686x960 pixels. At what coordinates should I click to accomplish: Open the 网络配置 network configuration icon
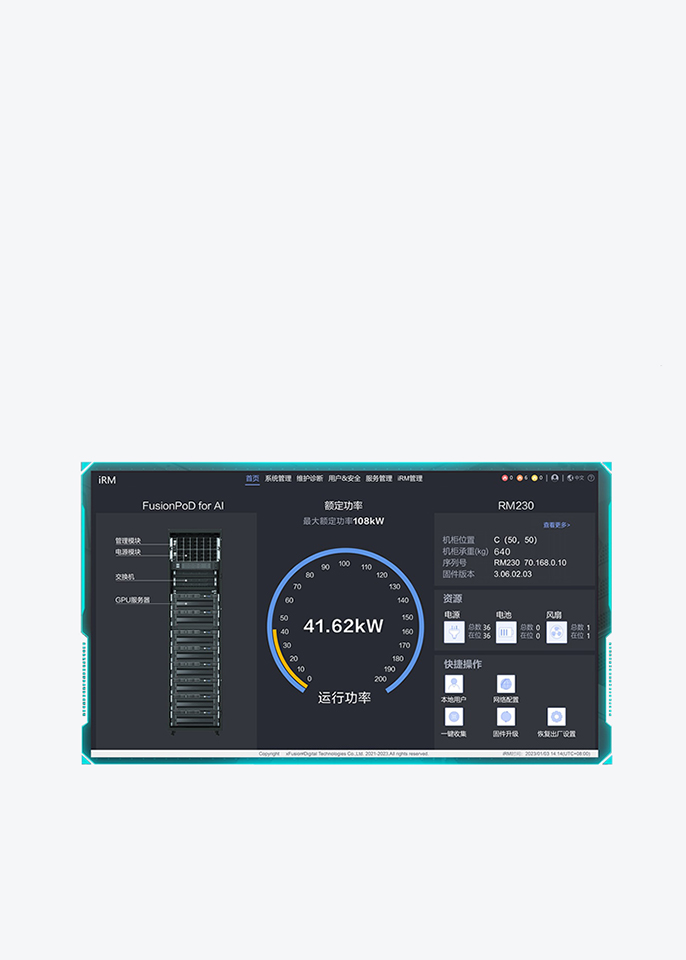505,684
